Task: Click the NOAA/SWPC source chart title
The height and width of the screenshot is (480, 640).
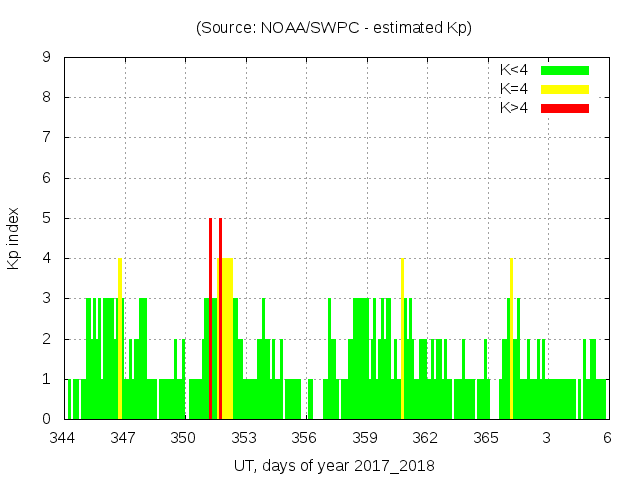Action: (334, 28)
